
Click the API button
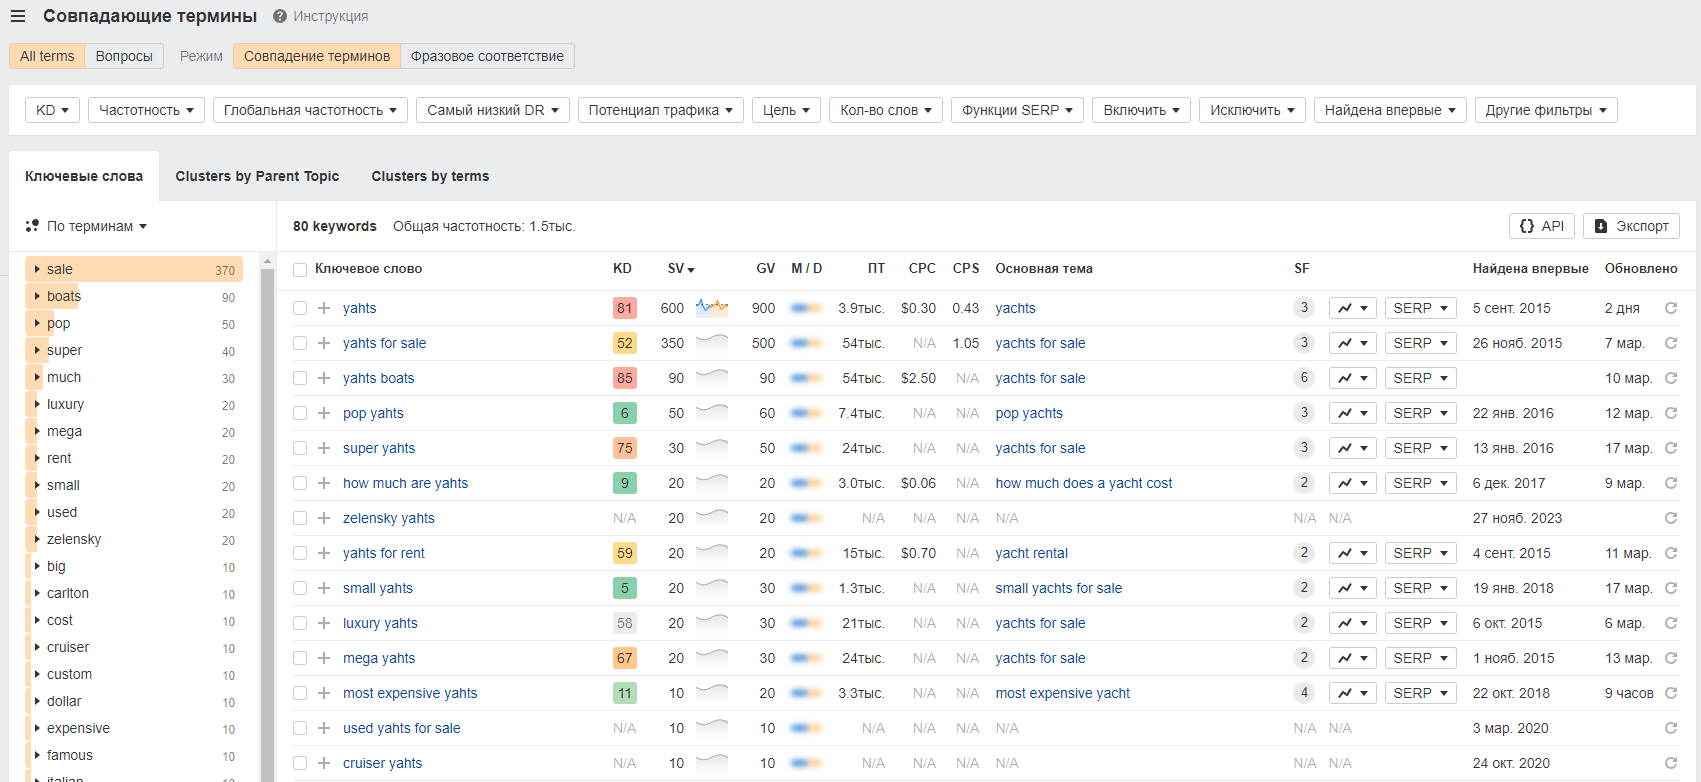click(x=1542, y=226)
